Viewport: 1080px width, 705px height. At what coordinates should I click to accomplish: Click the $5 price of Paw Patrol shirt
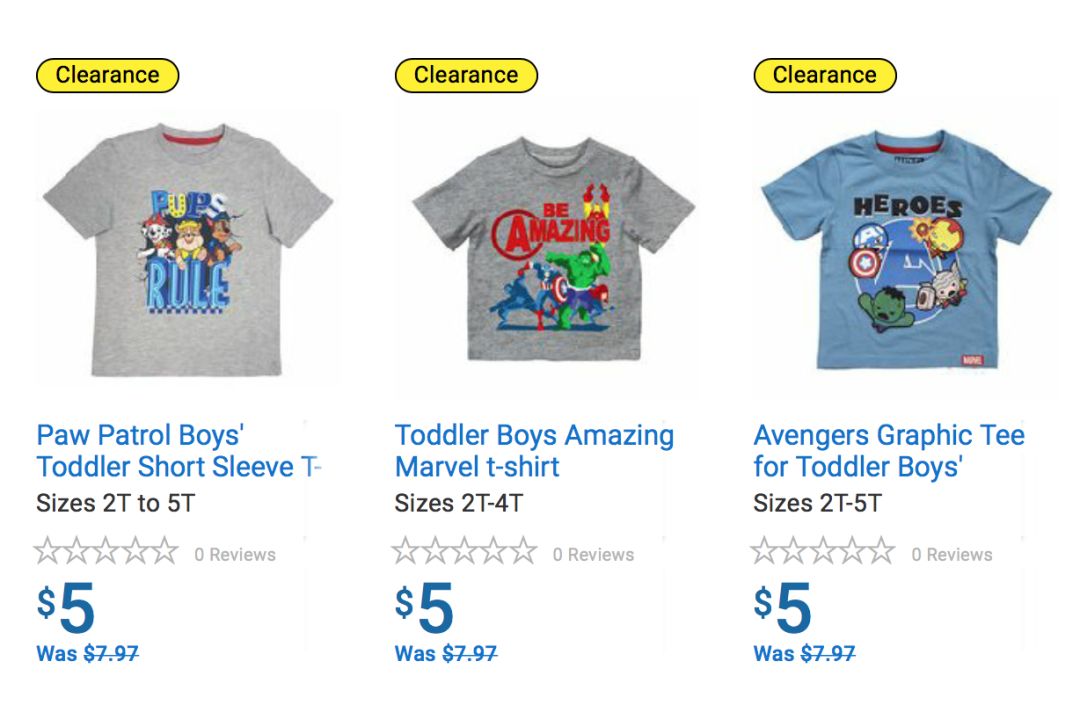click(66, 607)
